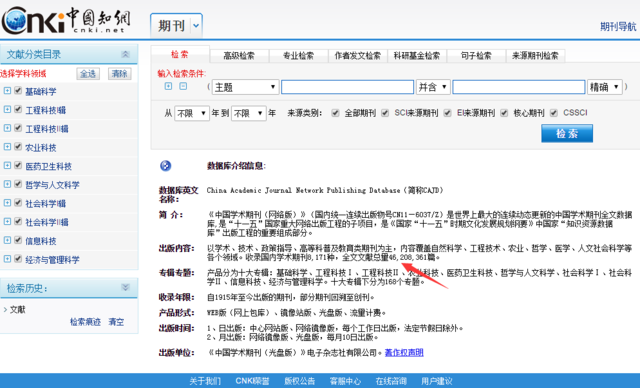The height and width of the screenshot is (388, 640).
Task: Toggle the SCI来源期刊 checkbox
Action: [x=385, y=113]
